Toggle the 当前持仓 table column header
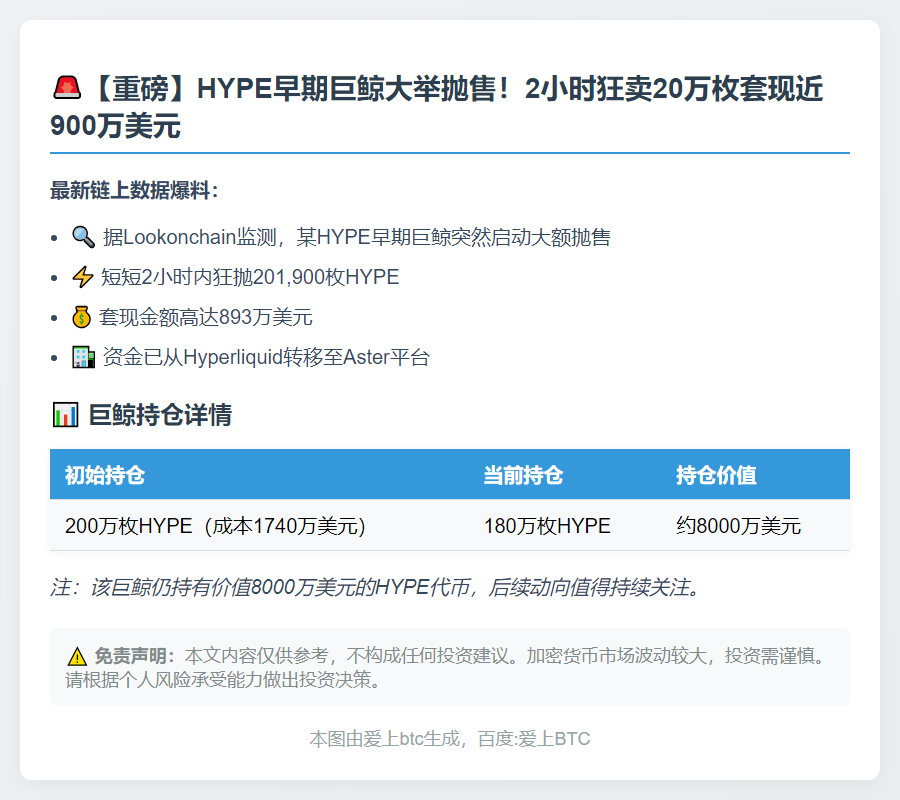The height and width of the screenshot is (800, 900). (520, 474)
